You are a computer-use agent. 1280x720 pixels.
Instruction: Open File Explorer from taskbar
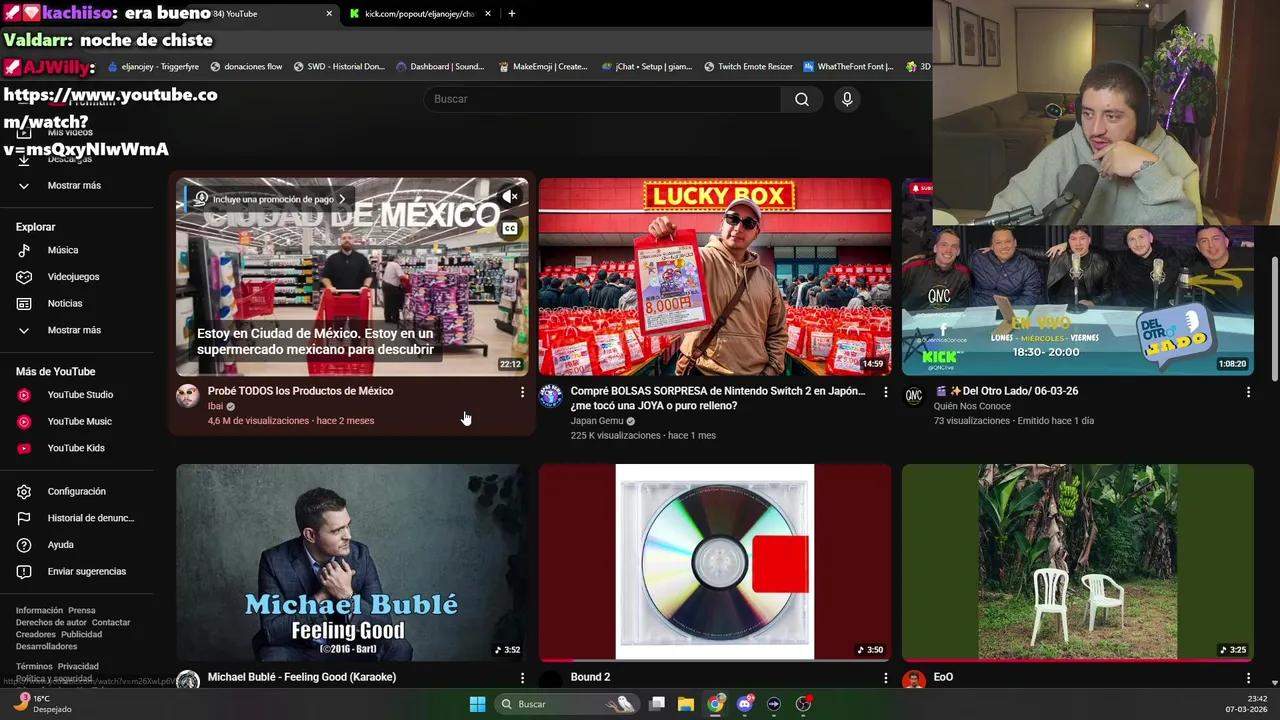pos(686,704)
